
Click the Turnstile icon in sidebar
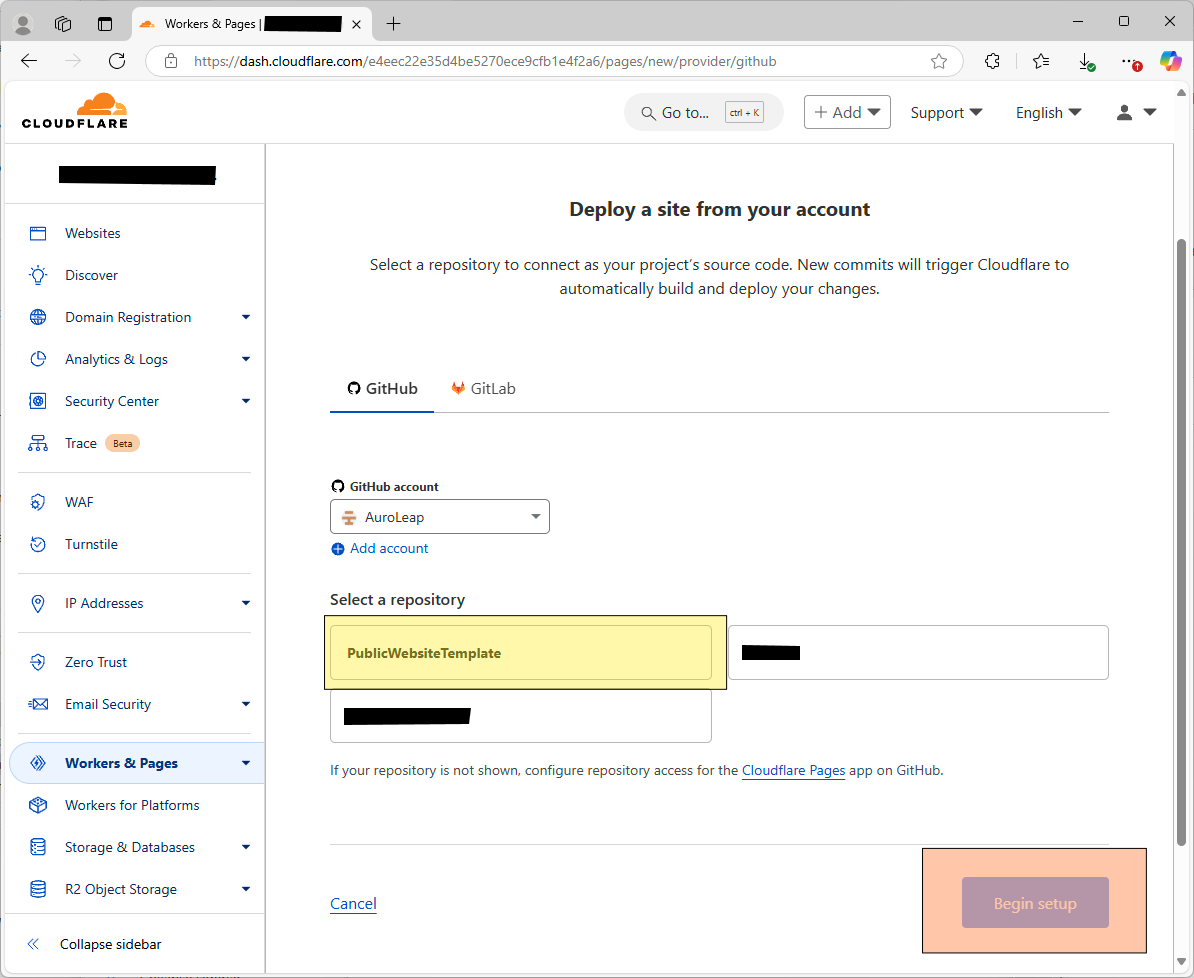38,544
